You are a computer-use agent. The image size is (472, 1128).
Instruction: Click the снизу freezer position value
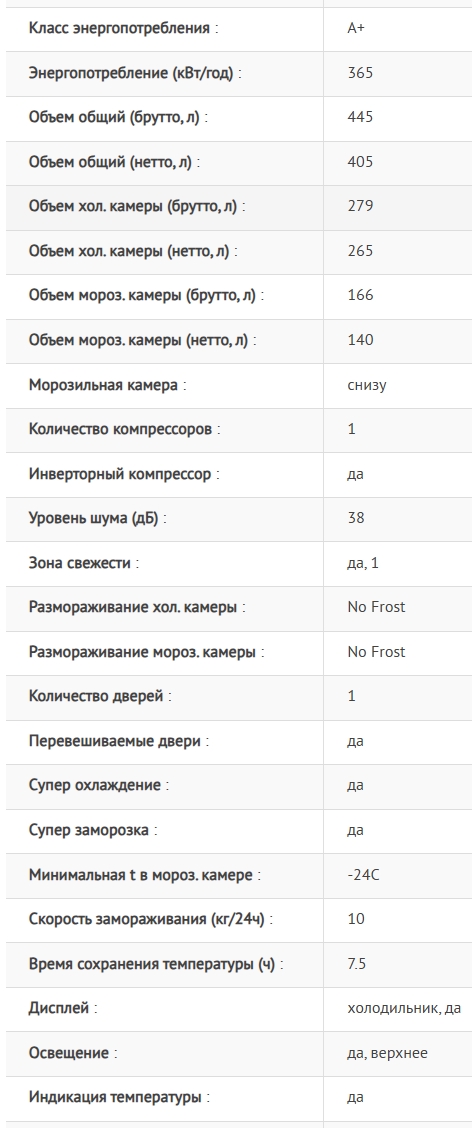[366, 385]
